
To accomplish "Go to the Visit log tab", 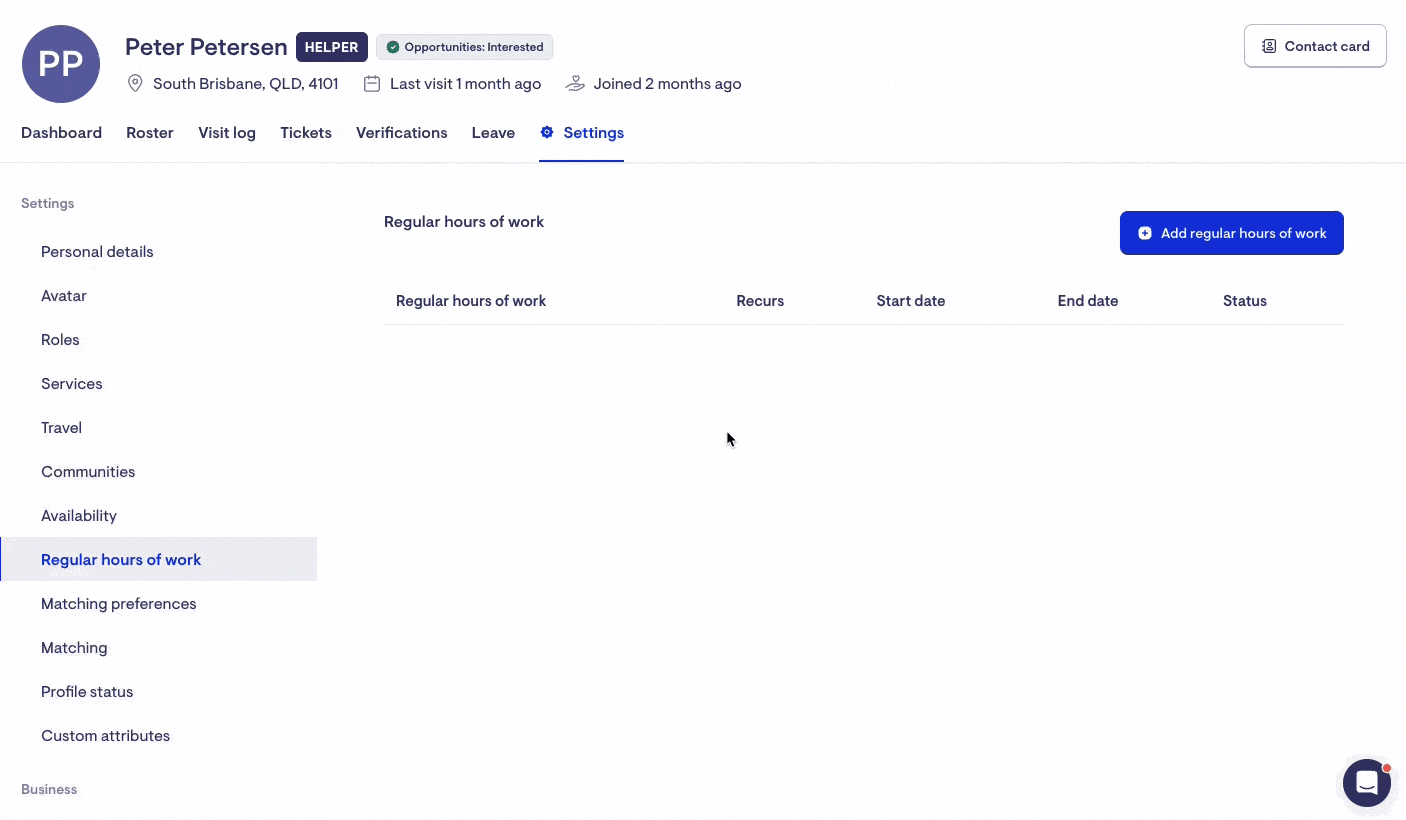I will point(227,133).
